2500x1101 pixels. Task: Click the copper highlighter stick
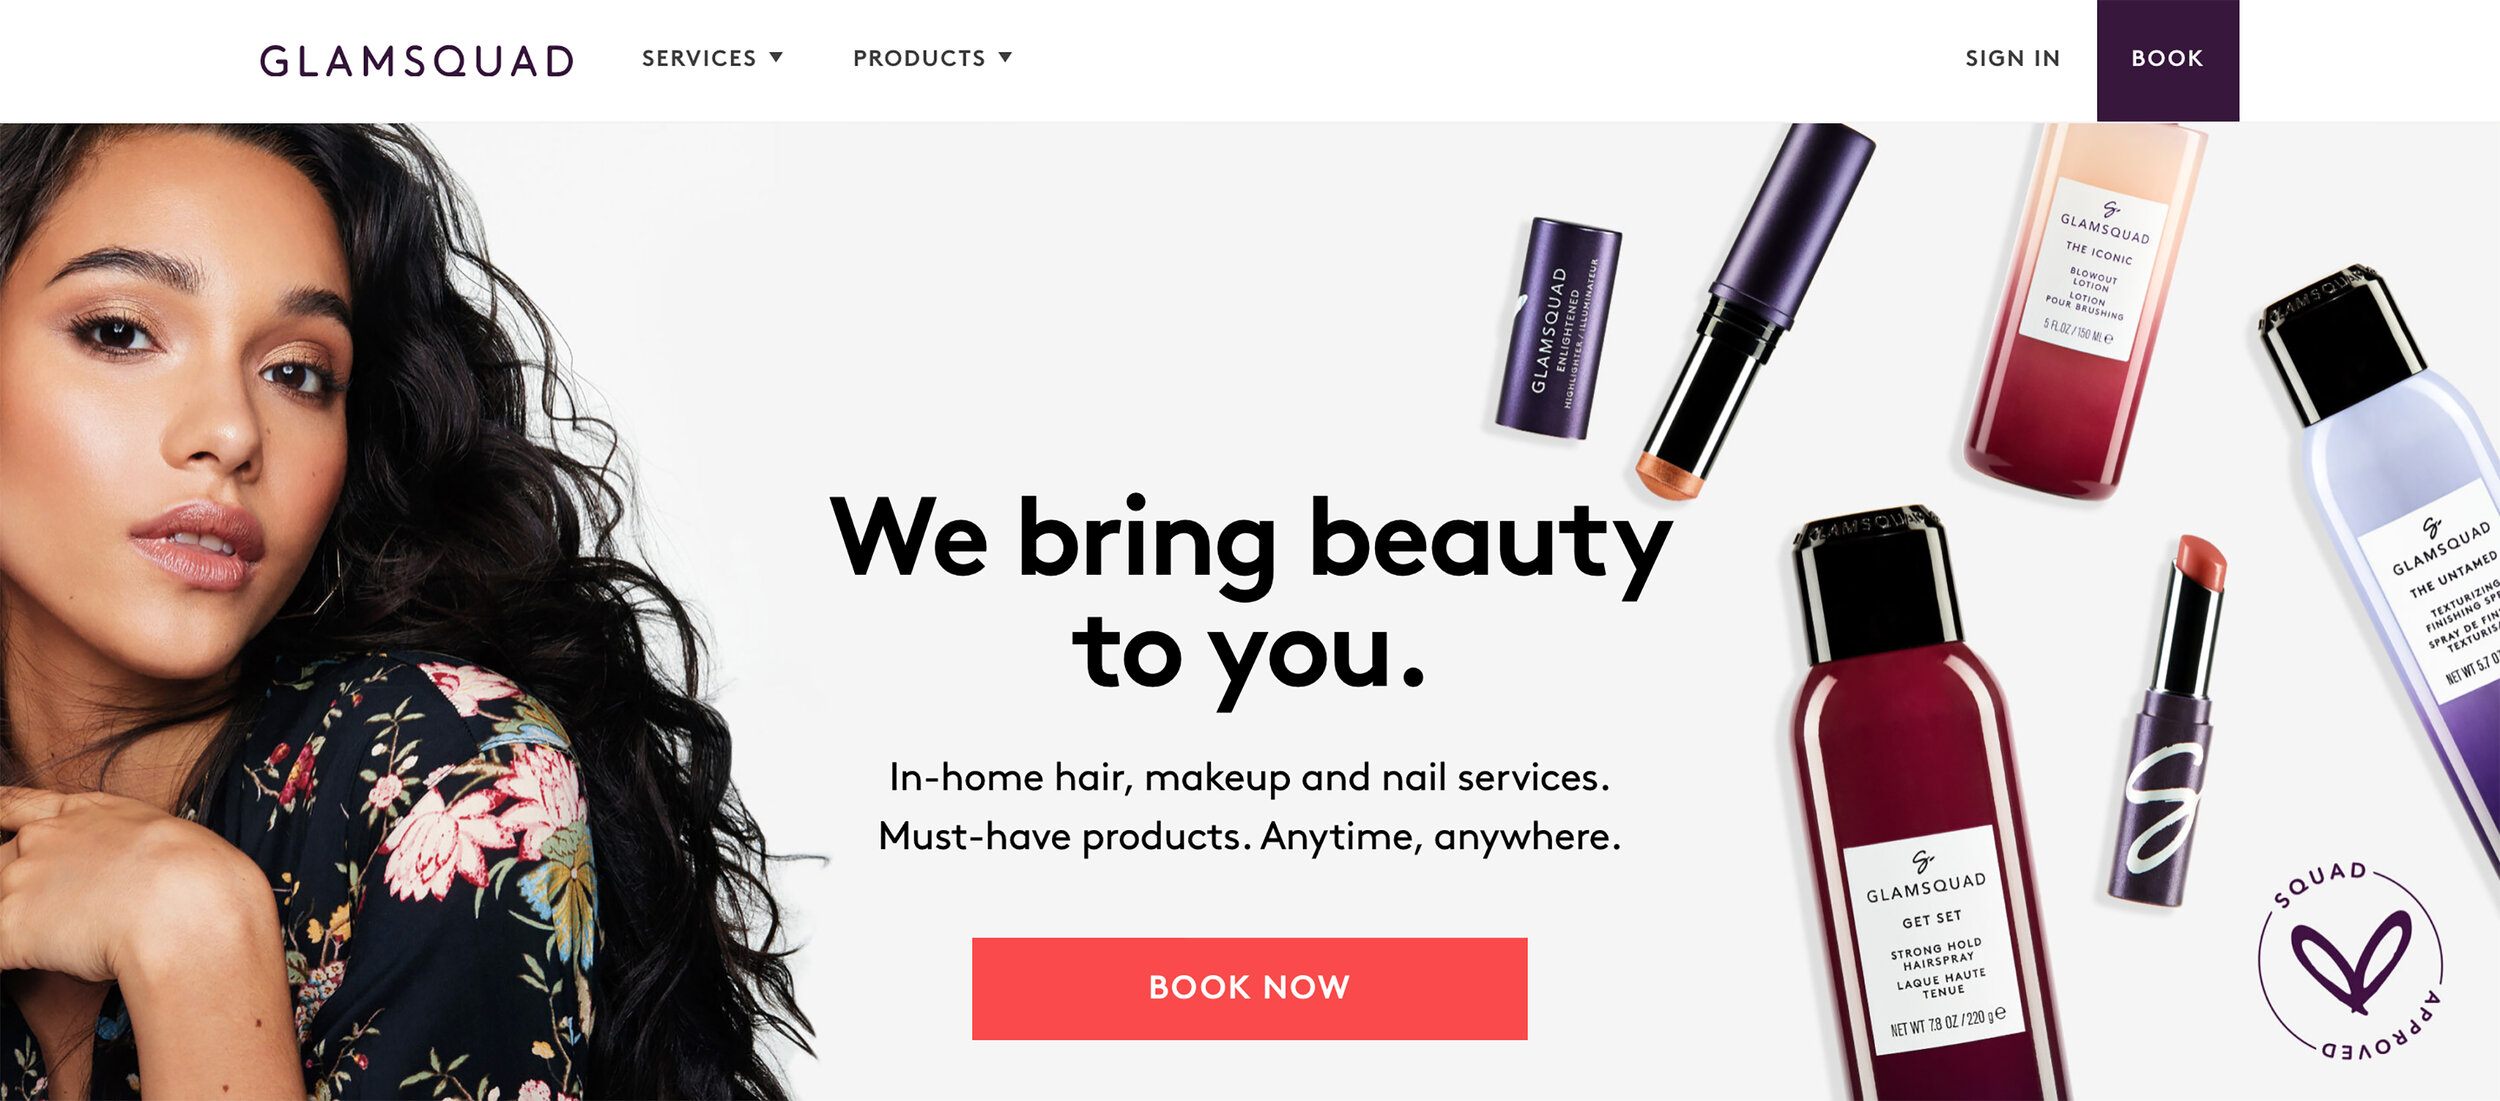(x=1755, y=310)
